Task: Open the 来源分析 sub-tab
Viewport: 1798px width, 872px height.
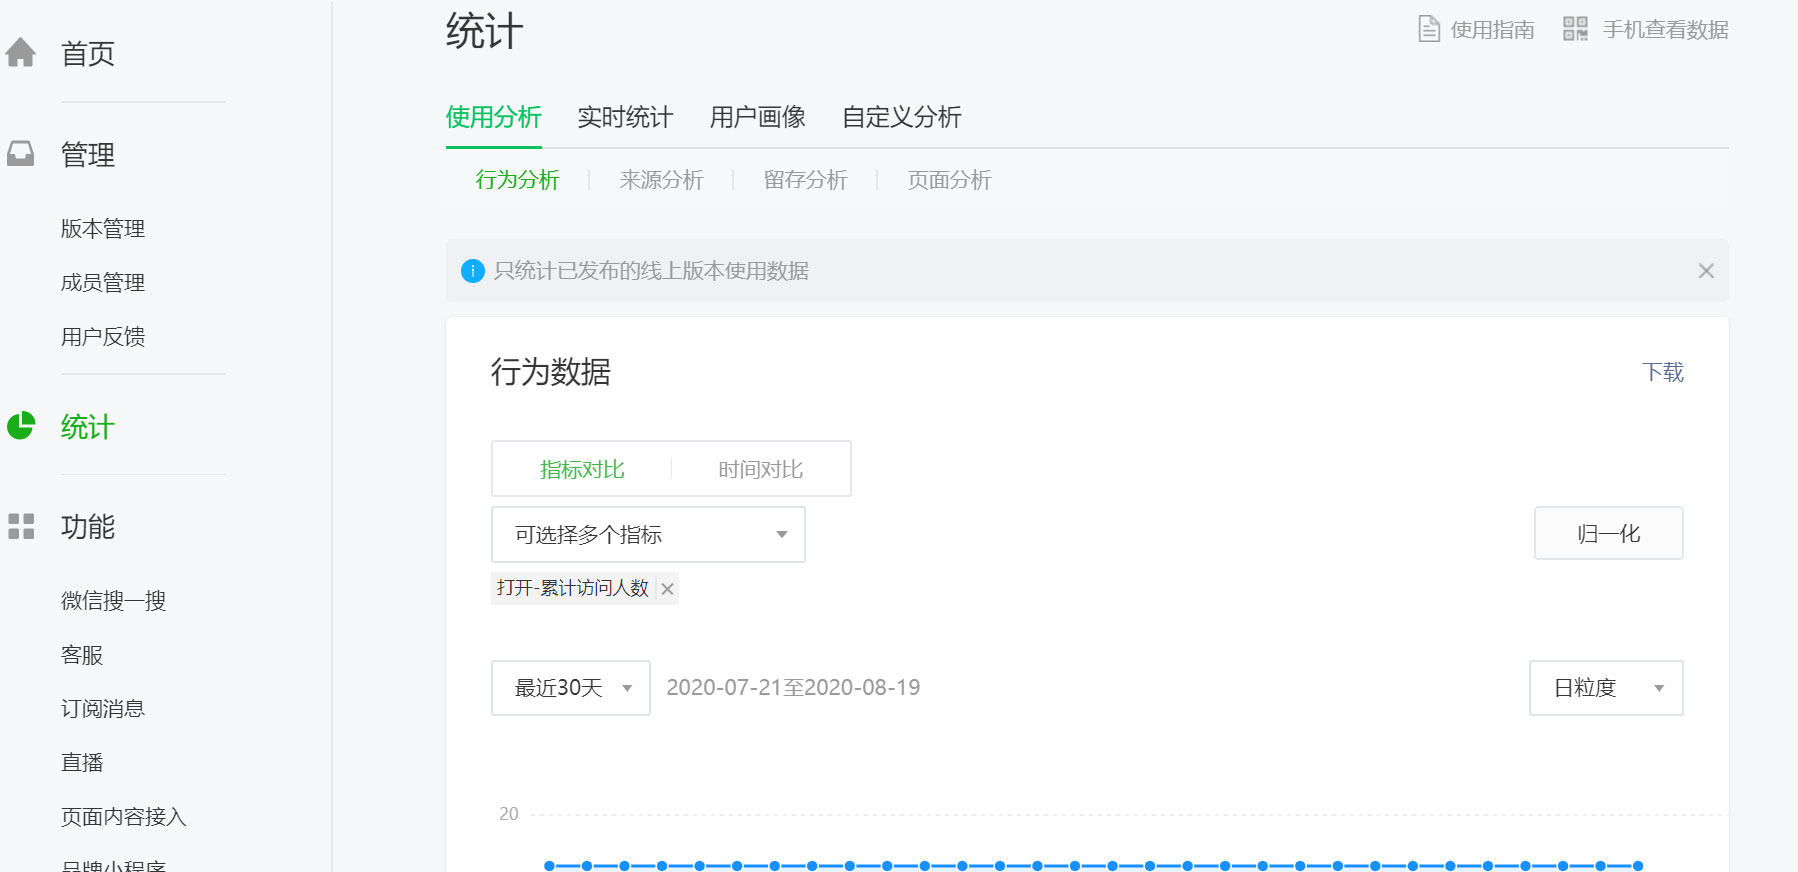Action: (661, 180)
